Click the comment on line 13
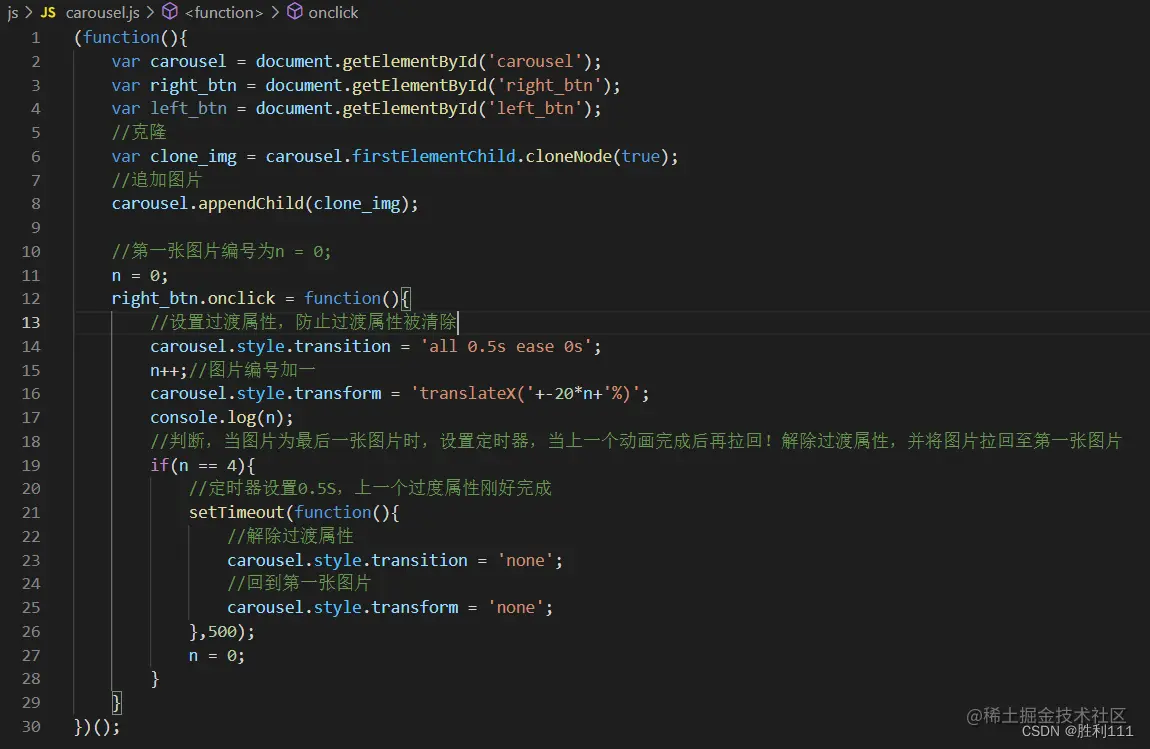 304,323
